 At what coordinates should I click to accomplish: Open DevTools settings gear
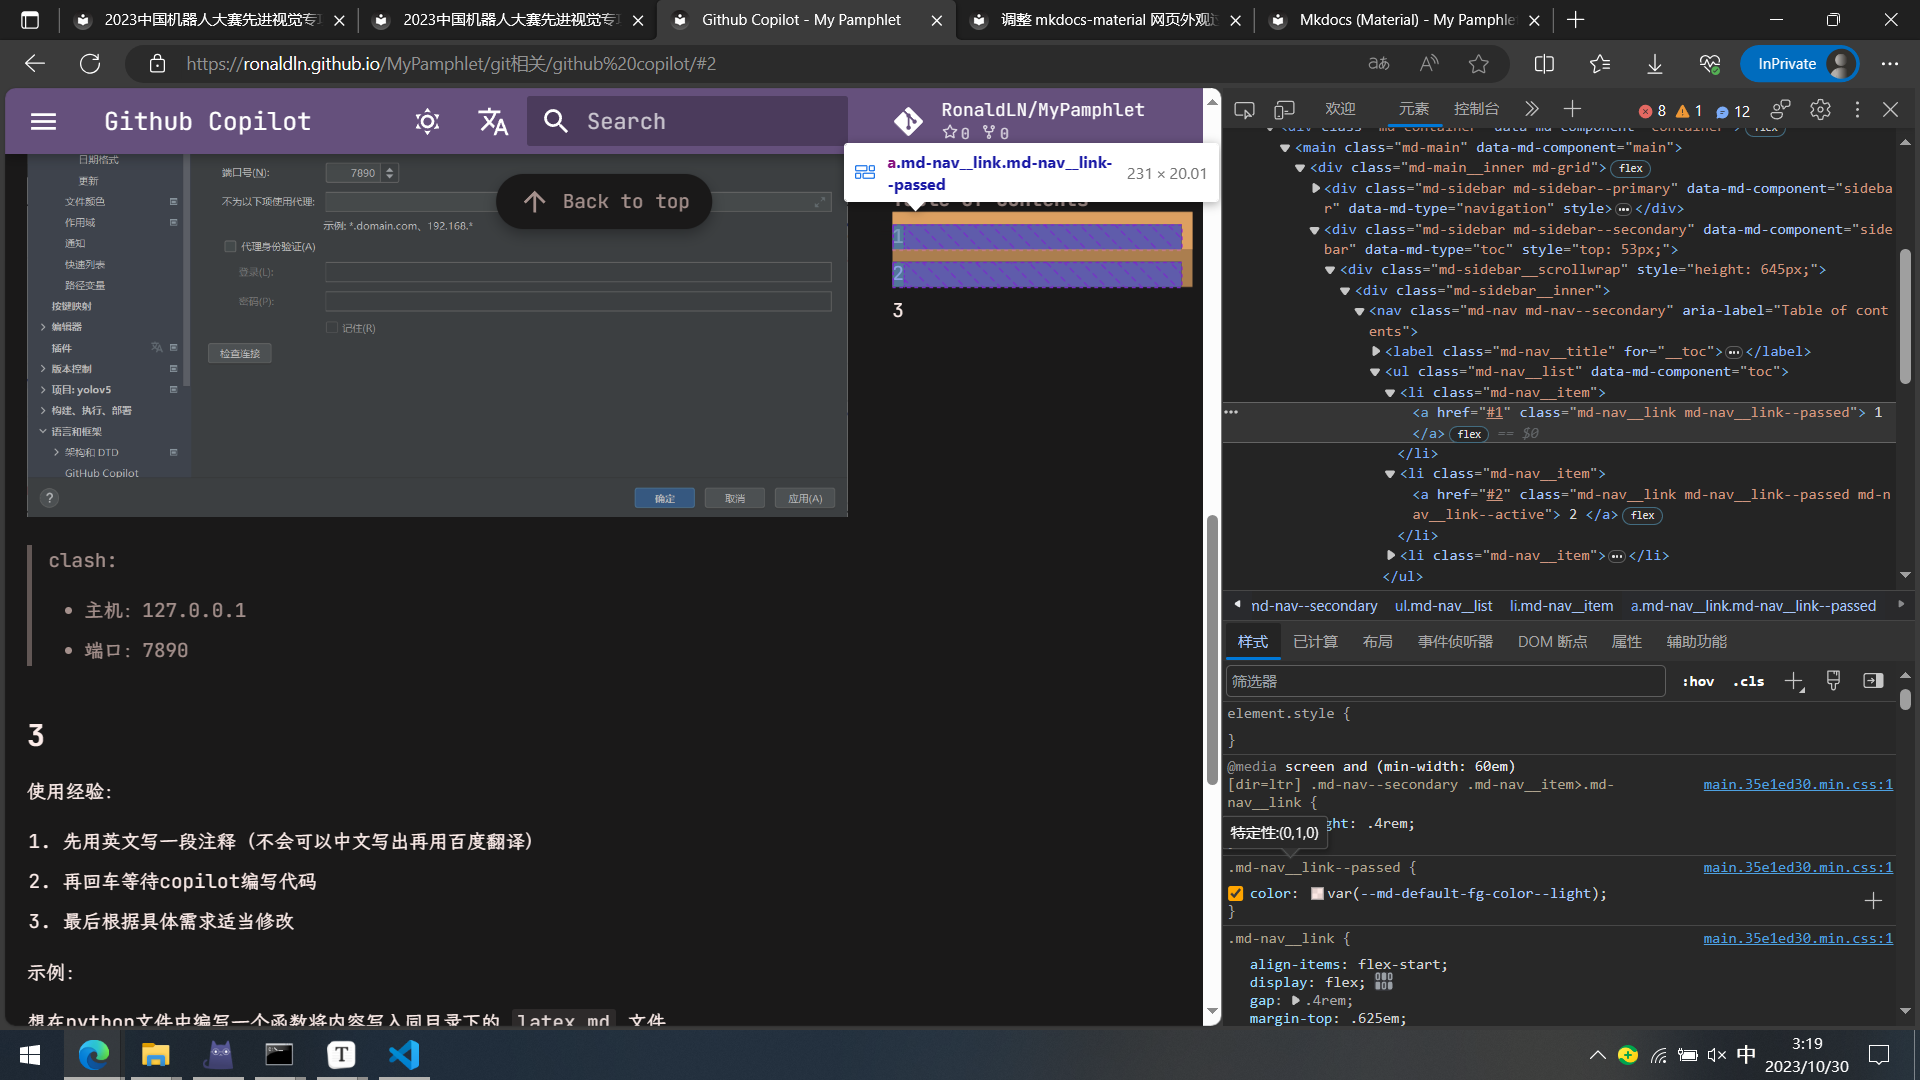(x=1820, y=110)
